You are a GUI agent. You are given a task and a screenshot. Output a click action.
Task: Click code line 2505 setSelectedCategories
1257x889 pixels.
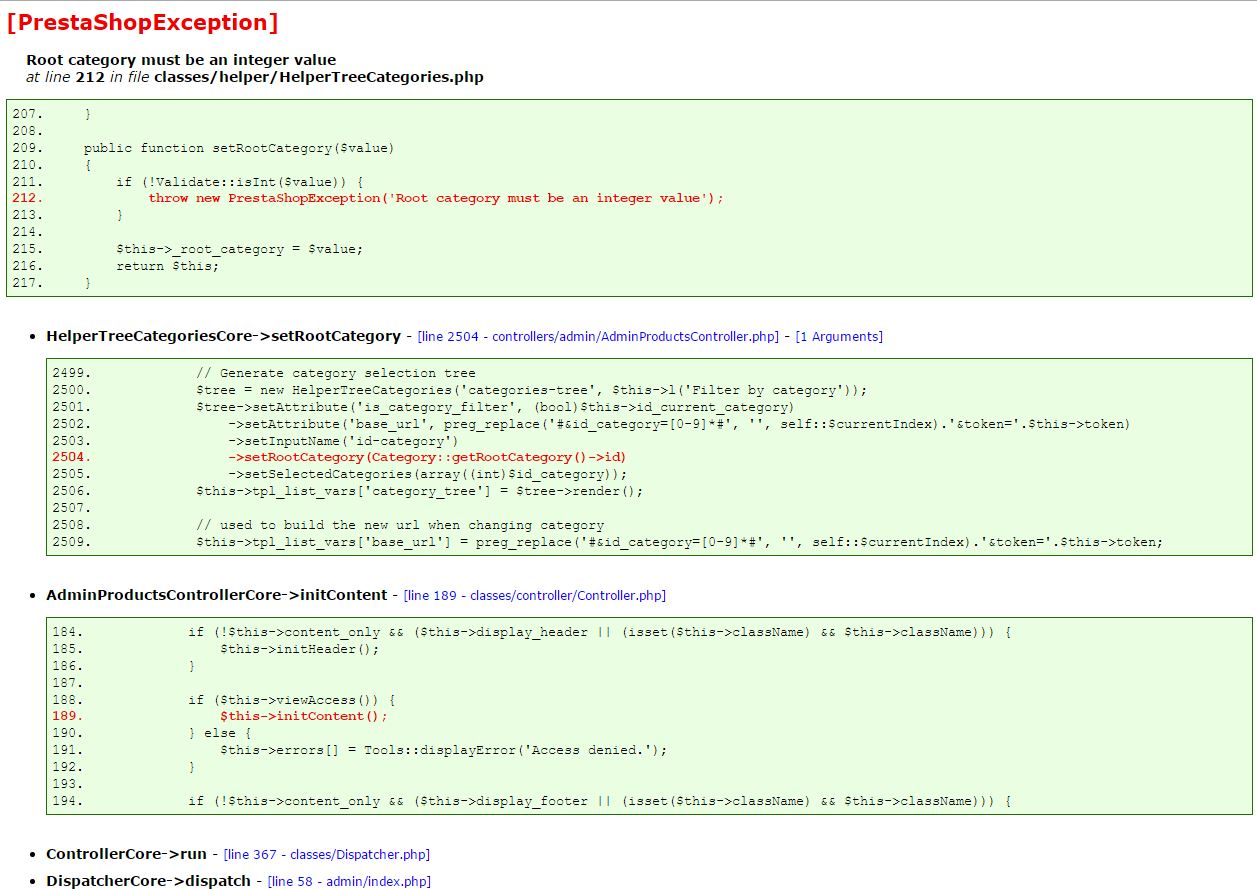(x=427, y=474)
